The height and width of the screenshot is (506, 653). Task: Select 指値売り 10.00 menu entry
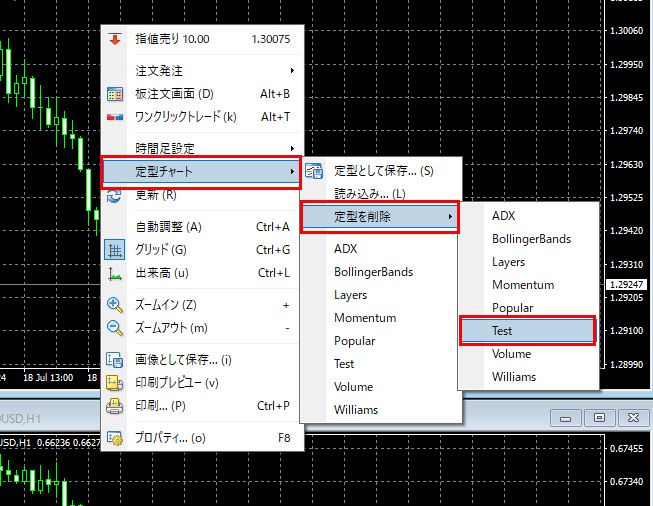coord(202,39)
